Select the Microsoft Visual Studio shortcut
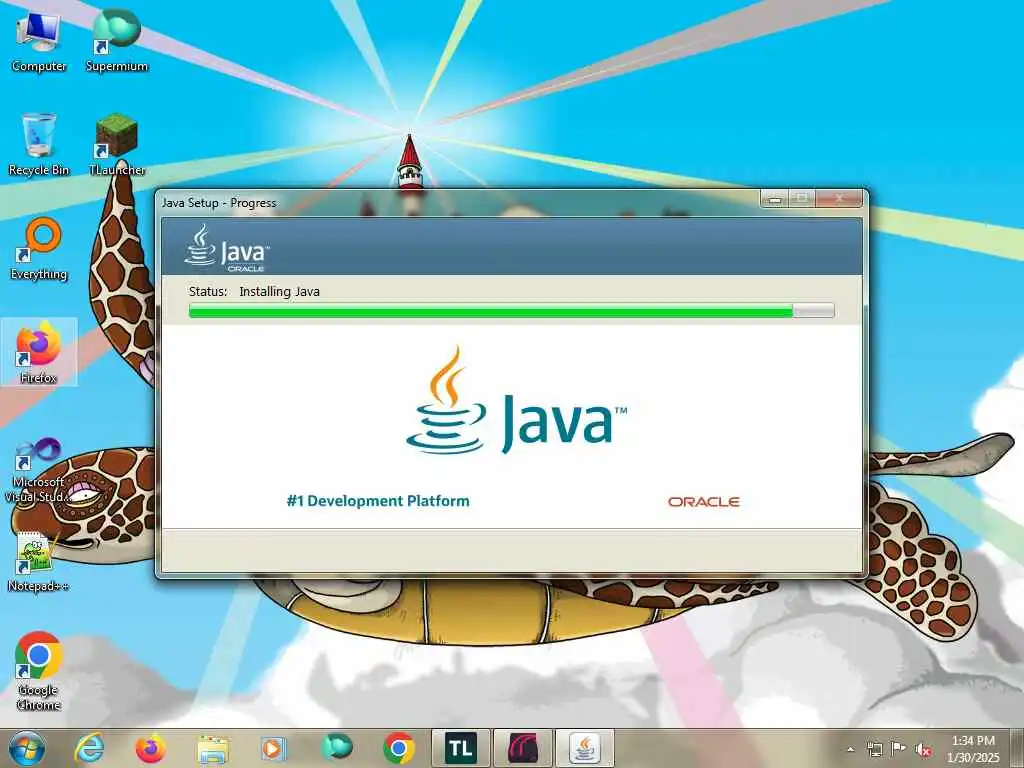This screenshot has height=768, width=1024. 39,470
